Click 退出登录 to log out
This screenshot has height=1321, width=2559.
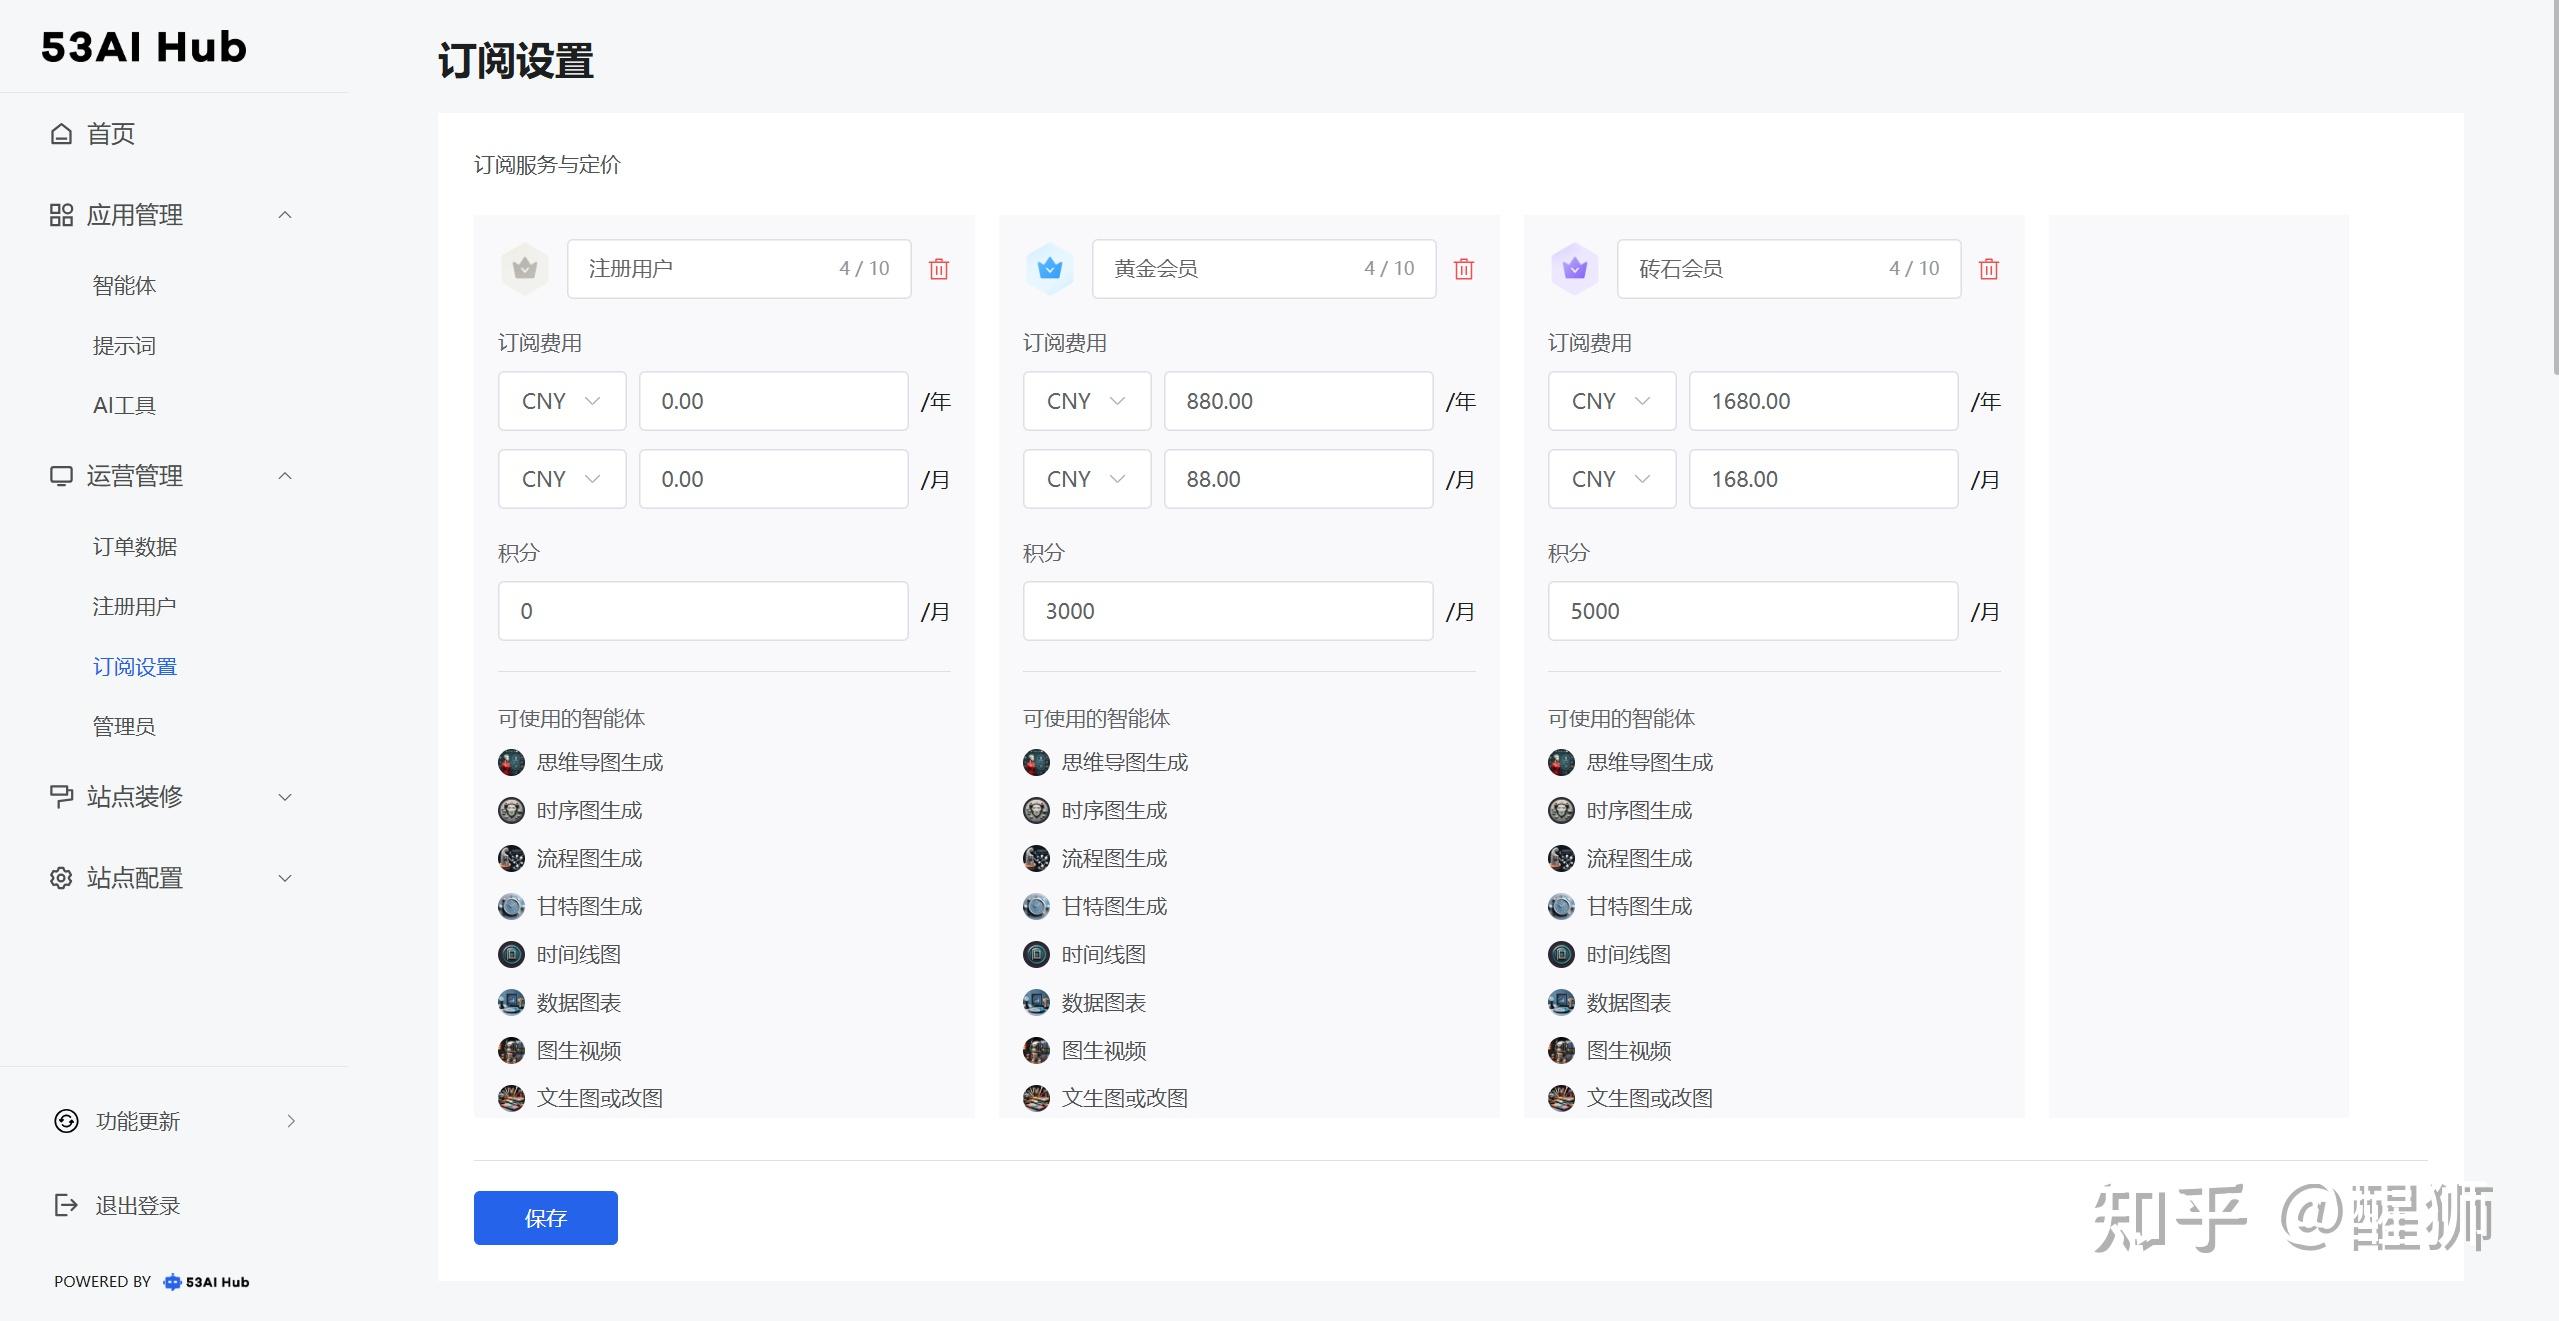(137, 1206)
